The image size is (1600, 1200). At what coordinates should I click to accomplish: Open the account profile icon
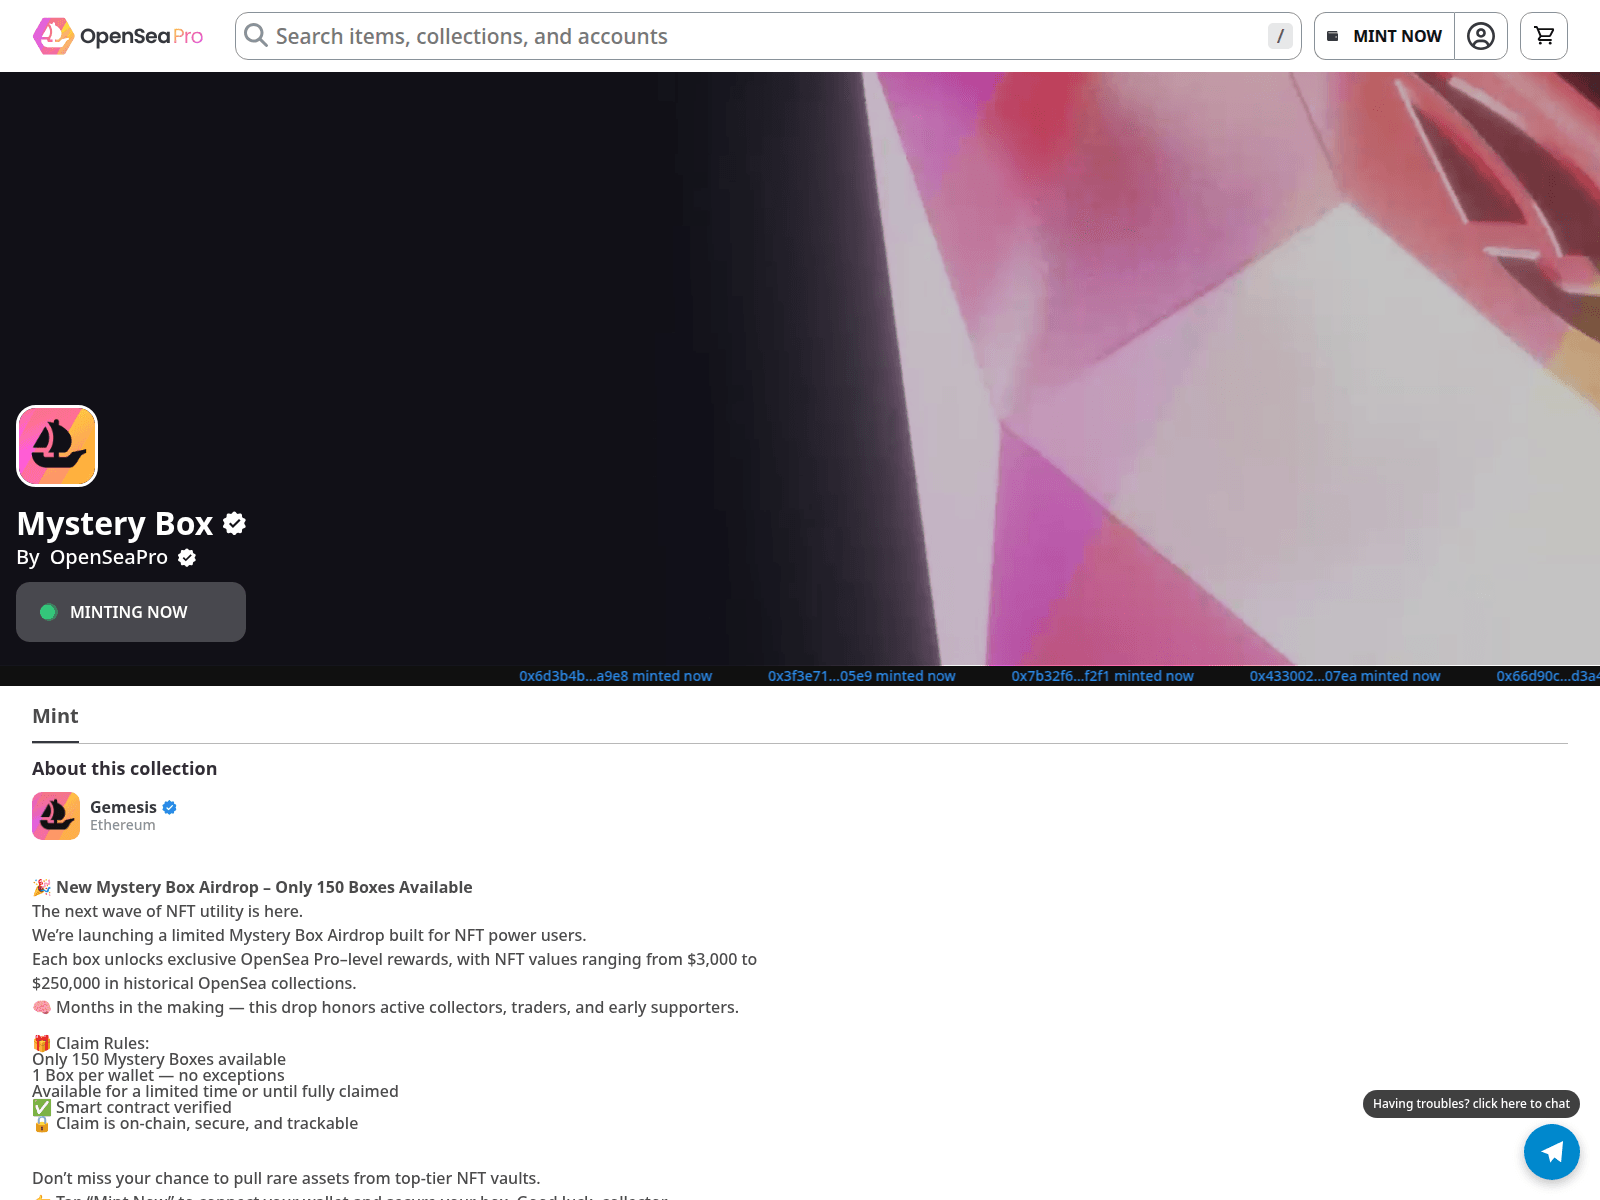[x=1480, y=36]
